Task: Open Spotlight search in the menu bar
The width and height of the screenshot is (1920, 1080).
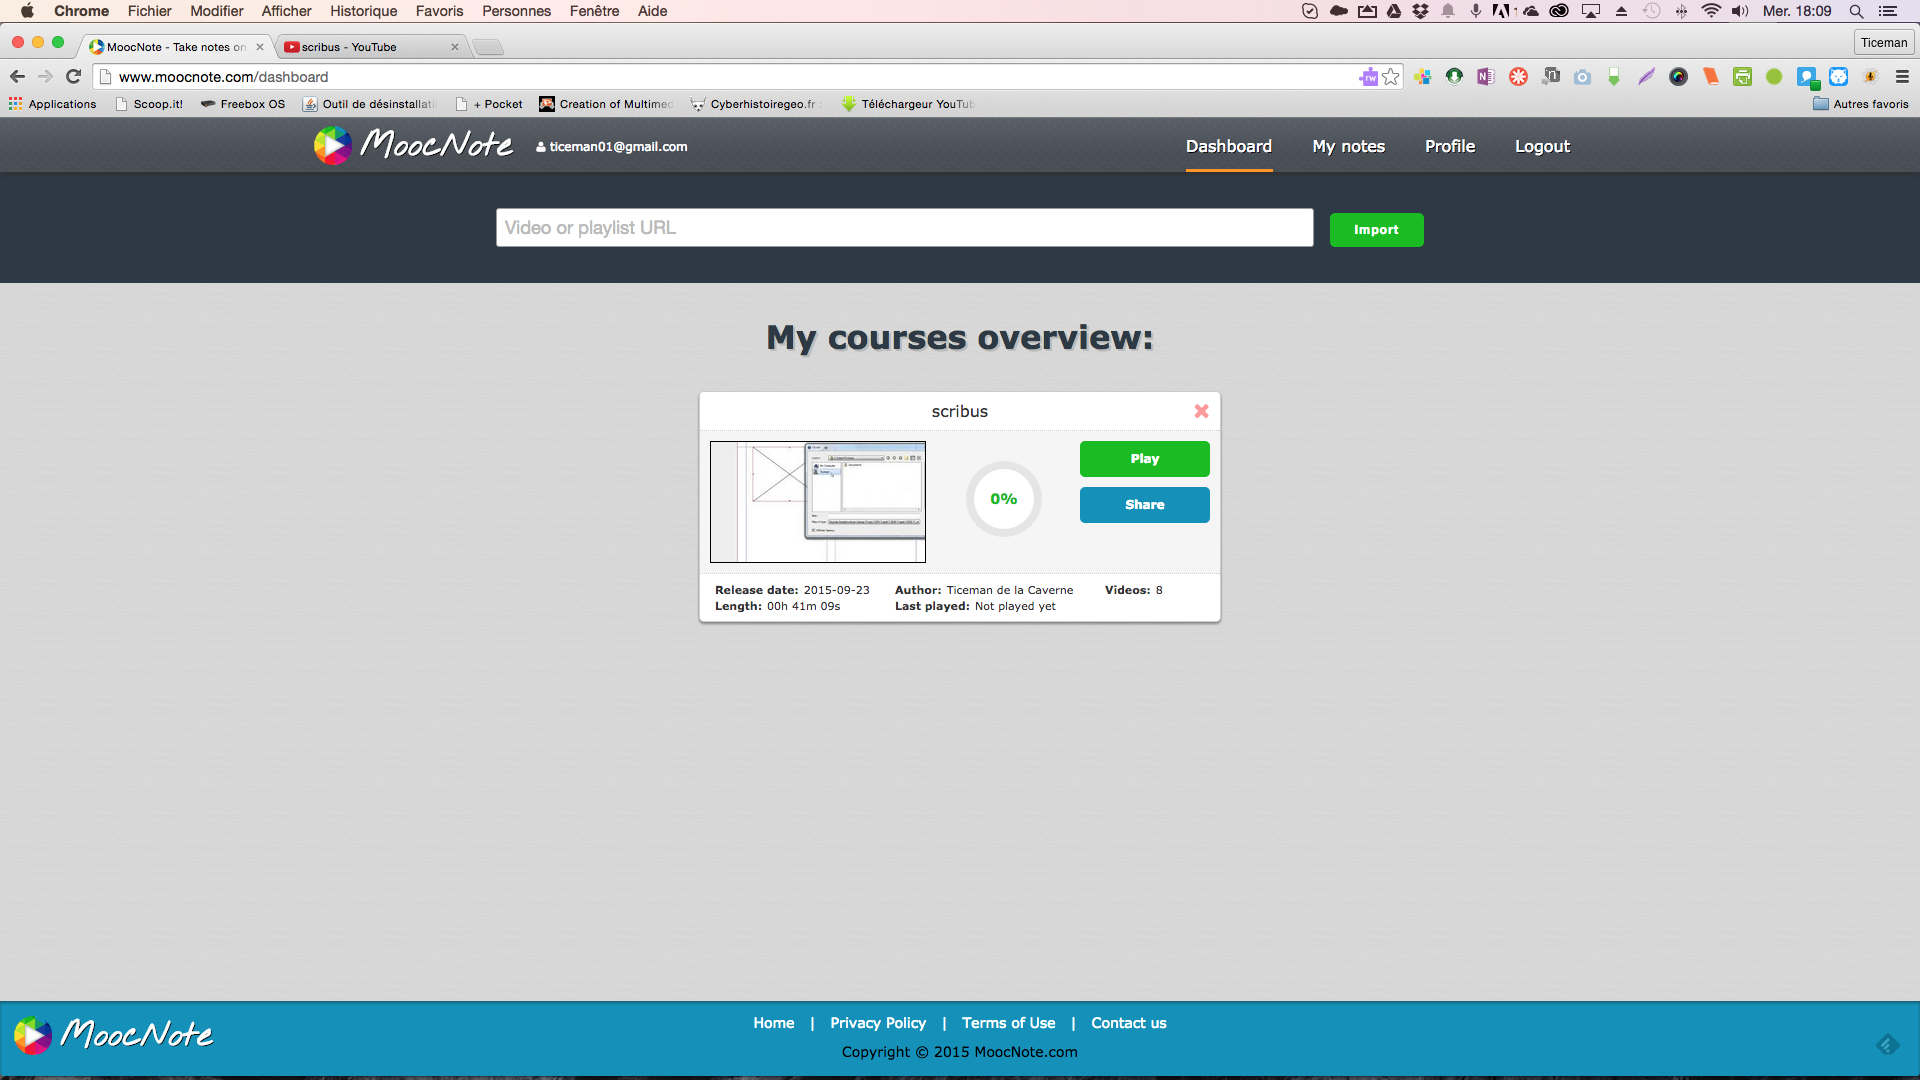Action: click(1856, 11)
